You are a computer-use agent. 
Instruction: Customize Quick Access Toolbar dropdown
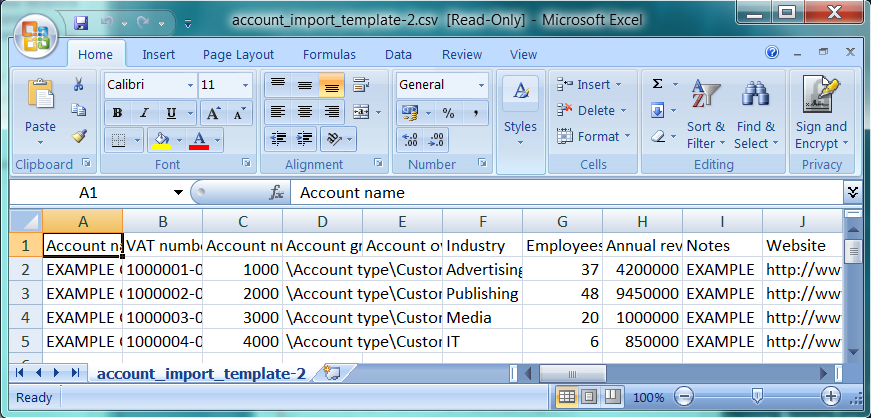tap(188, 23)
